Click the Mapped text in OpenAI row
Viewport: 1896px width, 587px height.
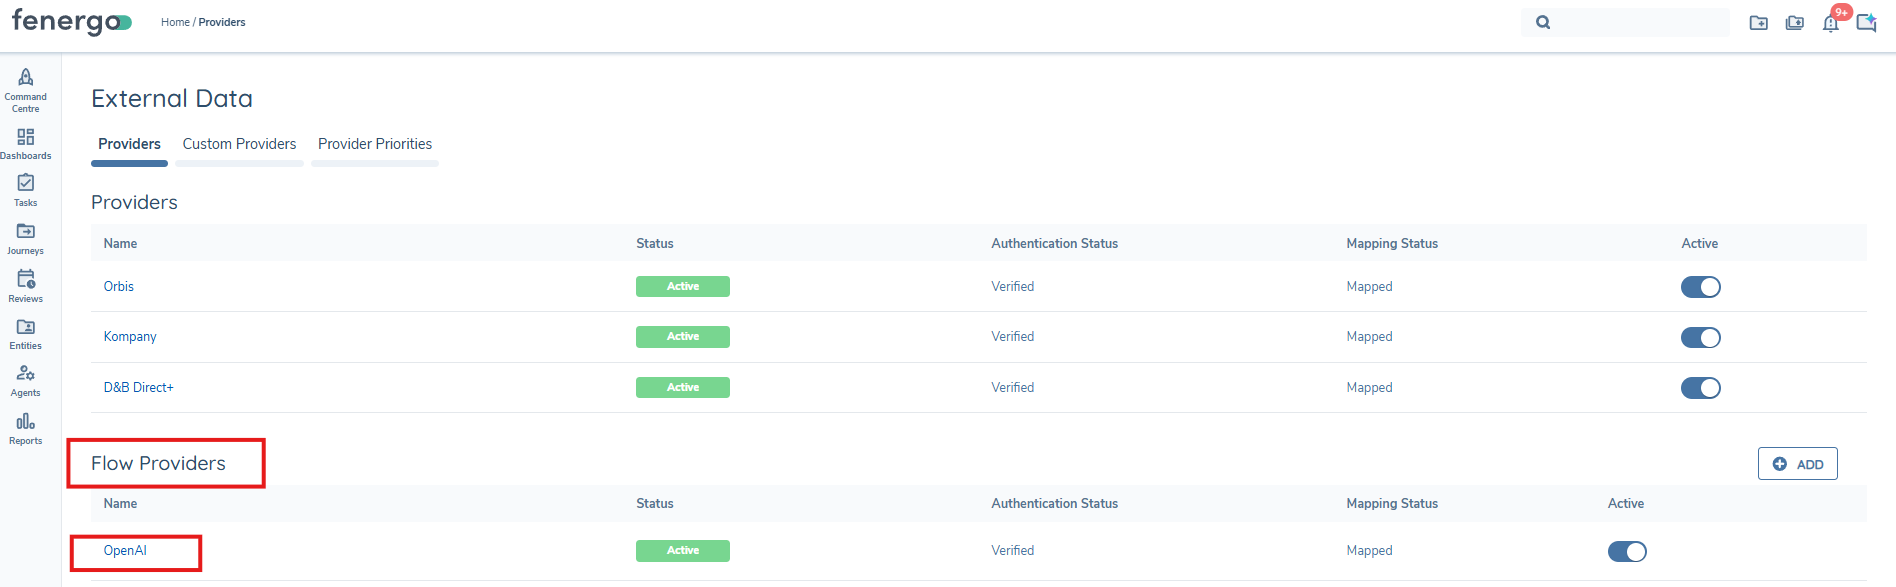point(1369,550)
